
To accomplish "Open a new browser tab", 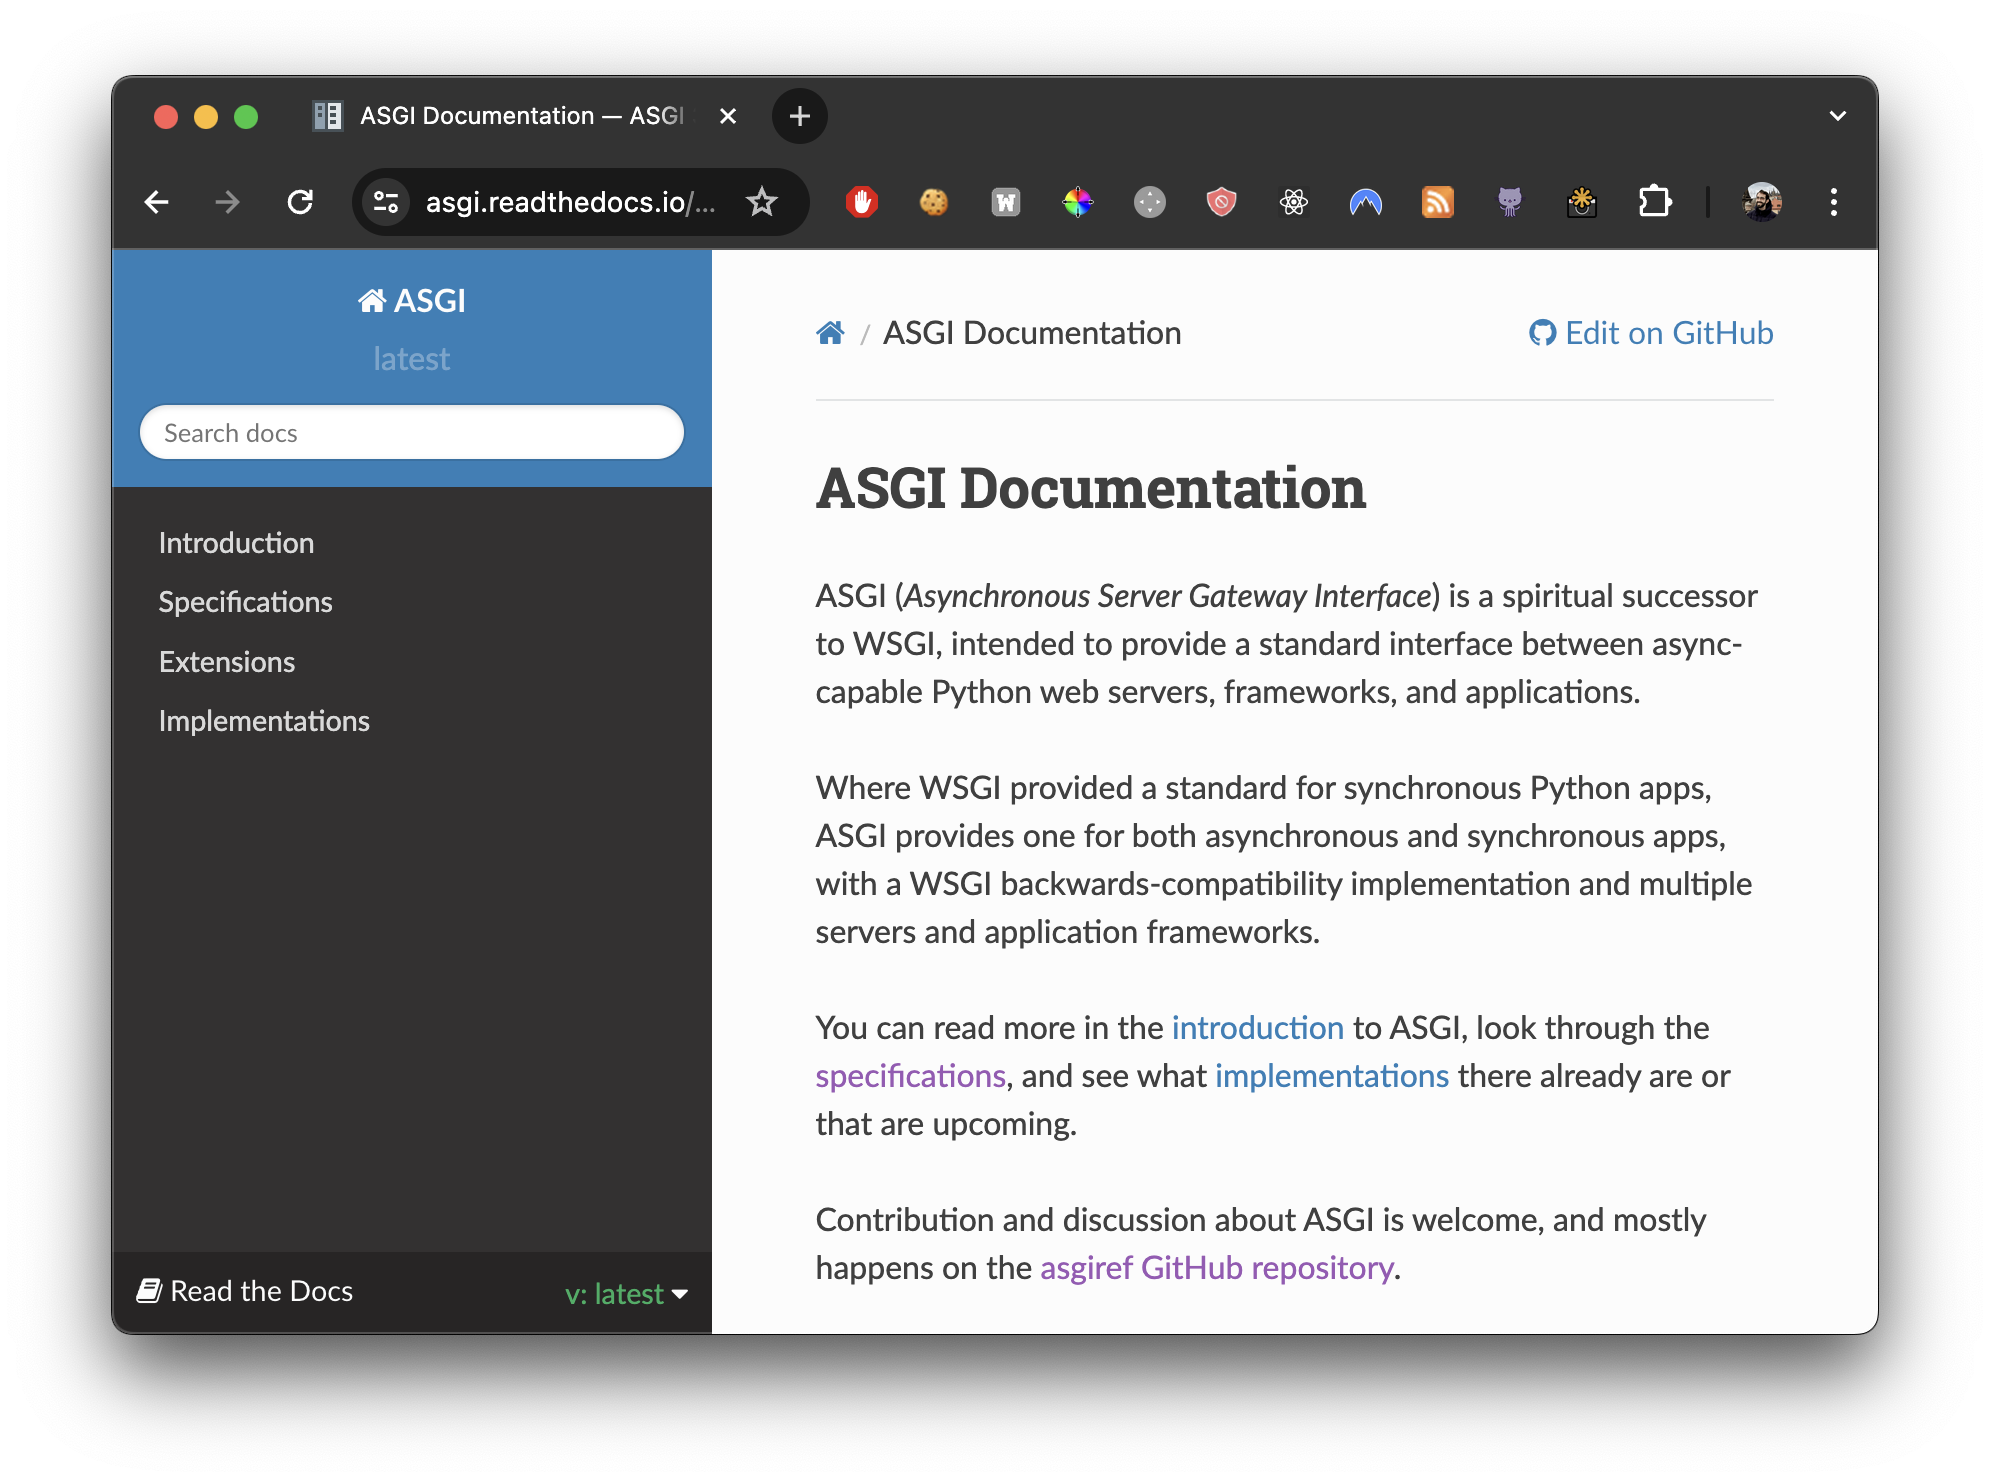I will pyautogui.click(x=799, y=116).
